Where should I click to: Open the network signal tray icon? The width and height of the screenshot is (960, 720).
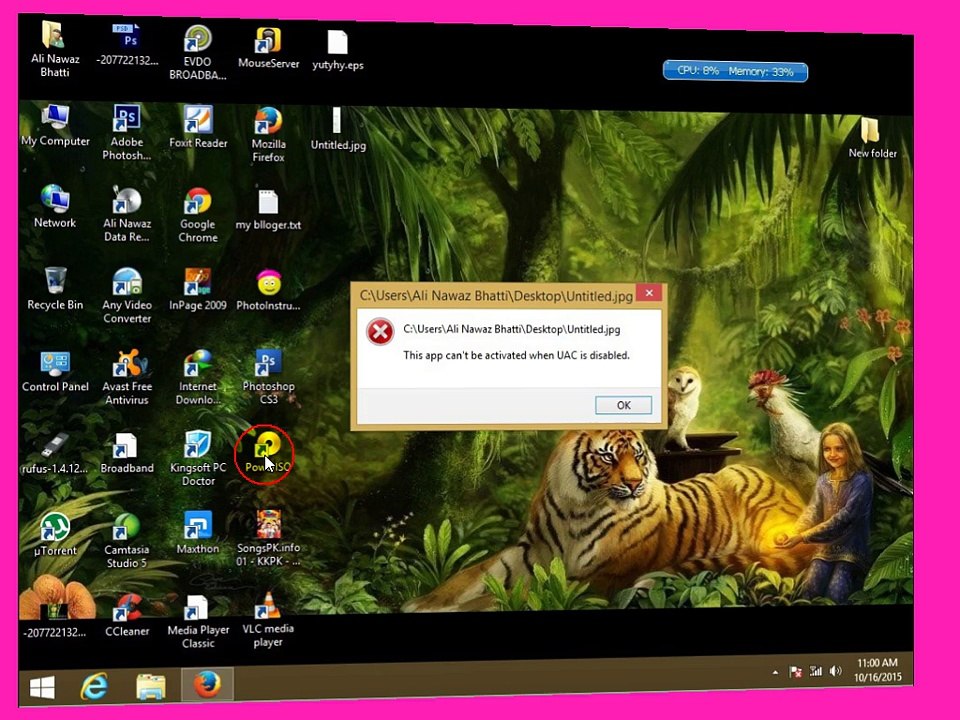816,672
